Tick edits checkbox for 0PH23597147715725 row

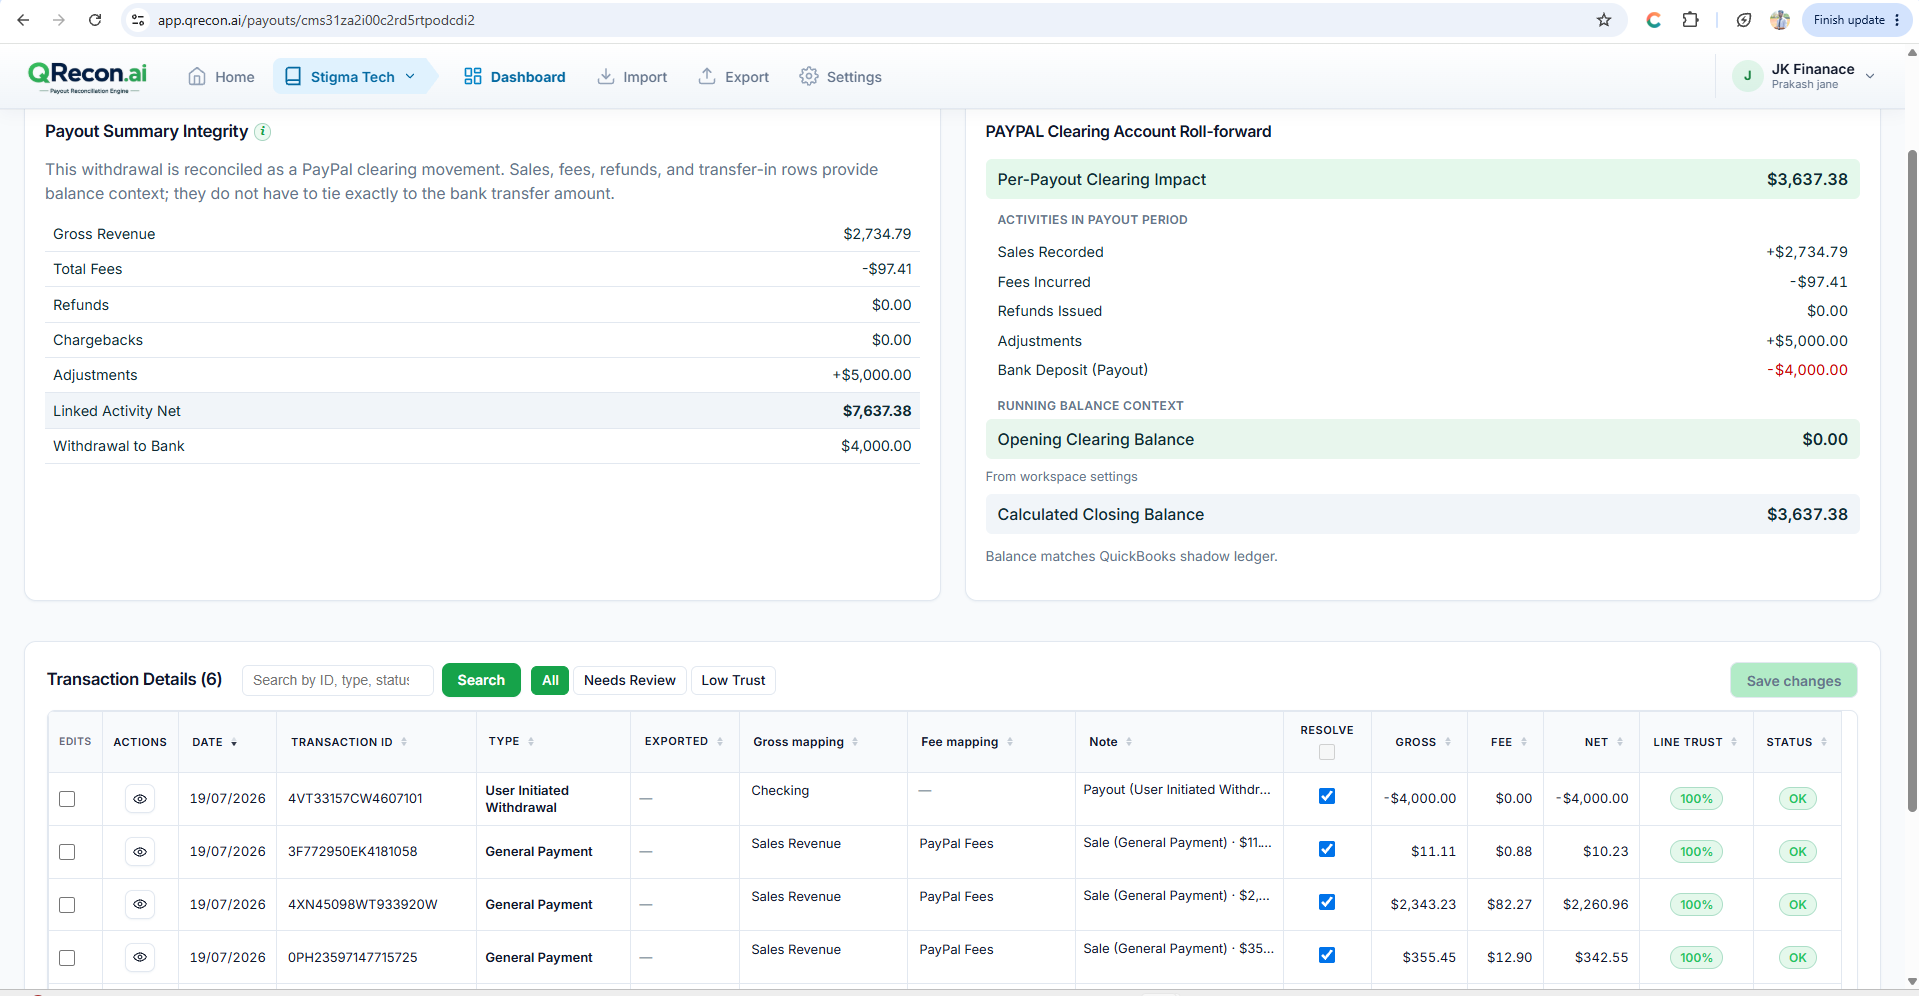click(67, 958)
